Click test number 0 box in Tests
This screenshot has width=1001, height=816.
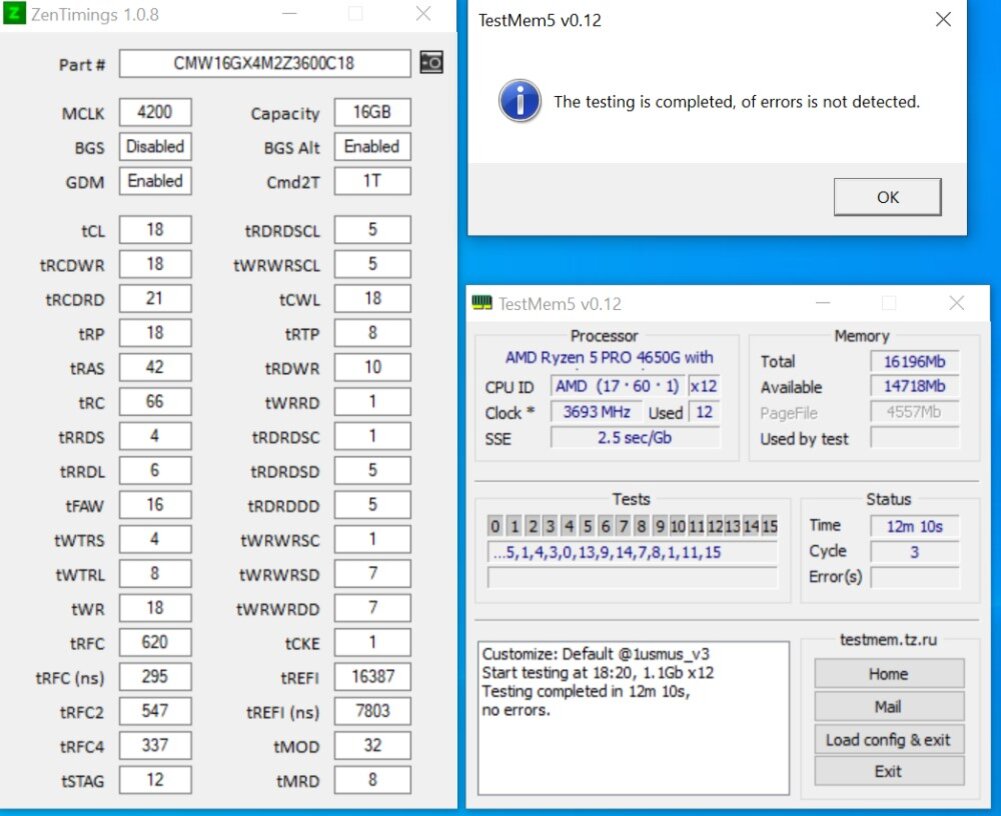[x=495, y=526]
